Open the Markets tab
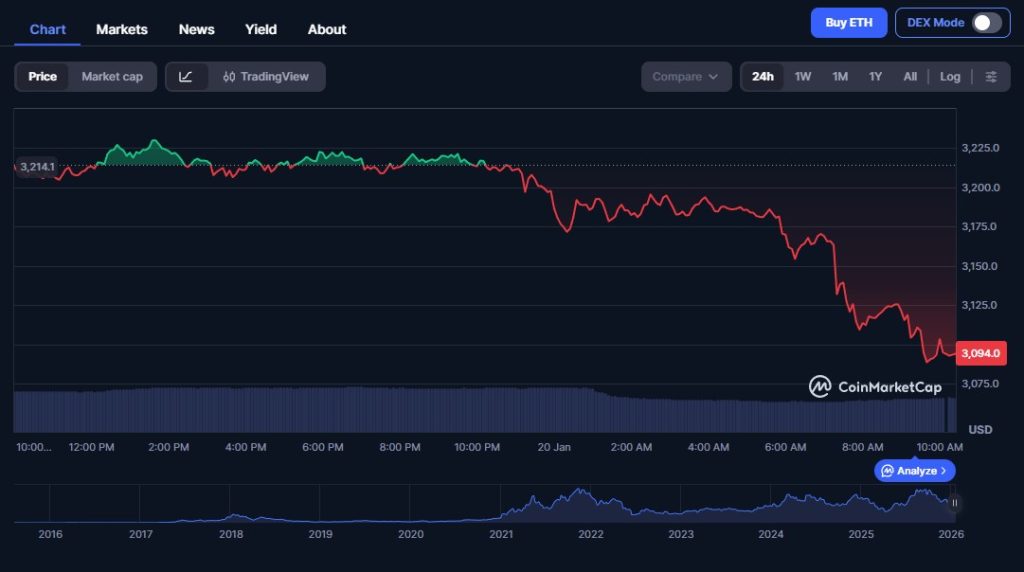1024x572 pixels. point(122,29)
